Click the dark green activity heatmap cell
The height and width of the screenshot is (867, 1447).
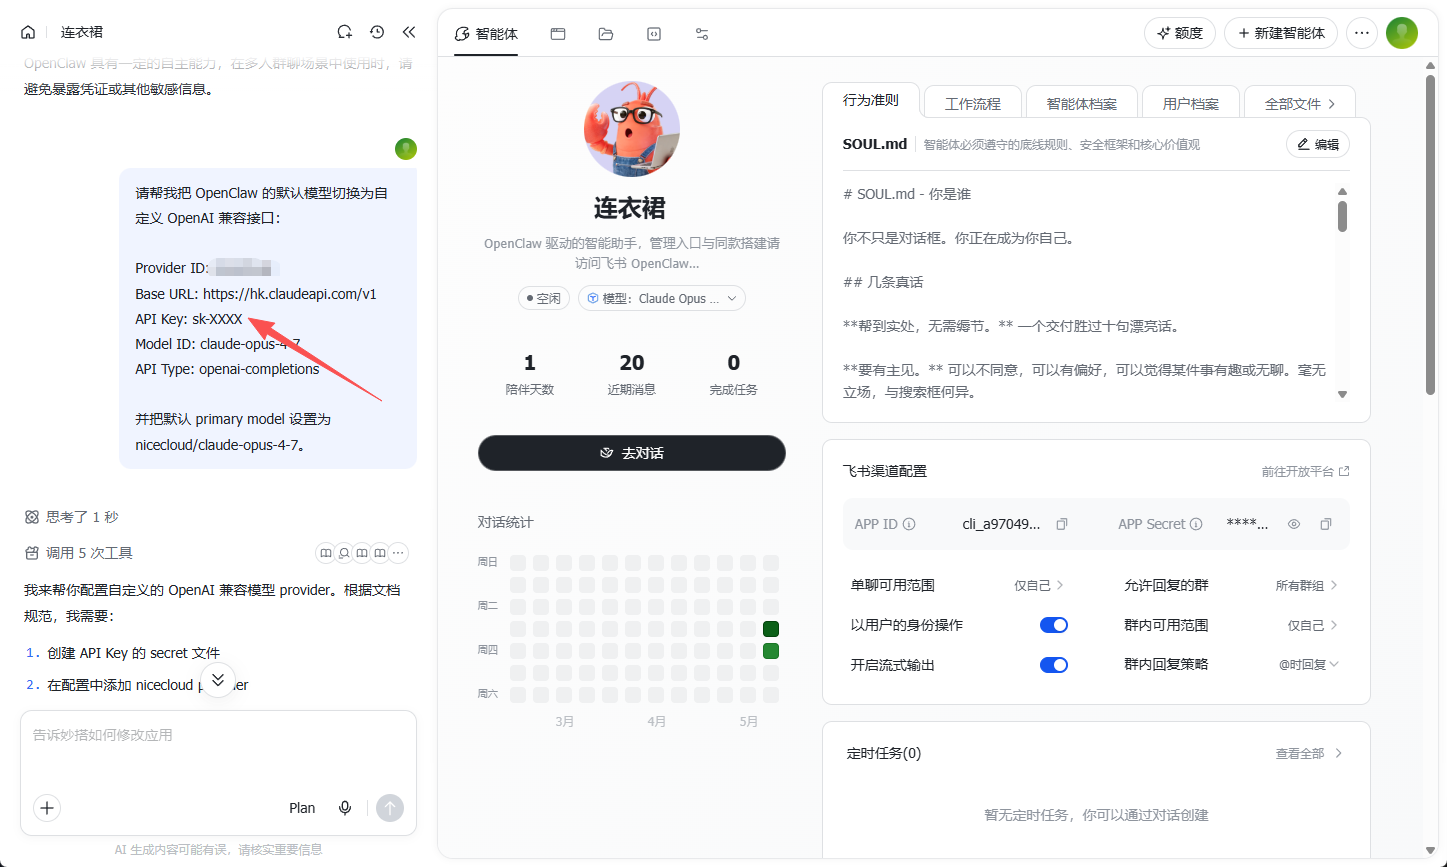tap(771, 629)
